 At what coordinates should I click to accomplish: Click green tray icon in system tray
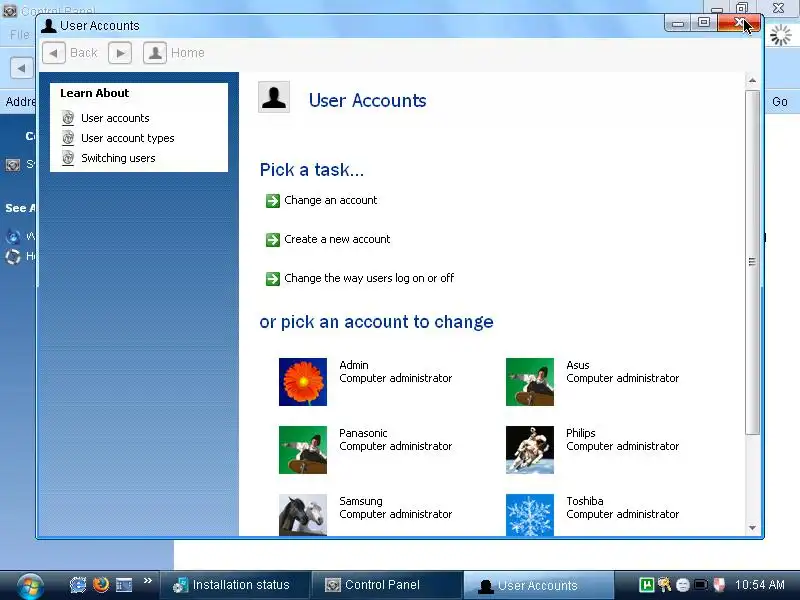646,585
